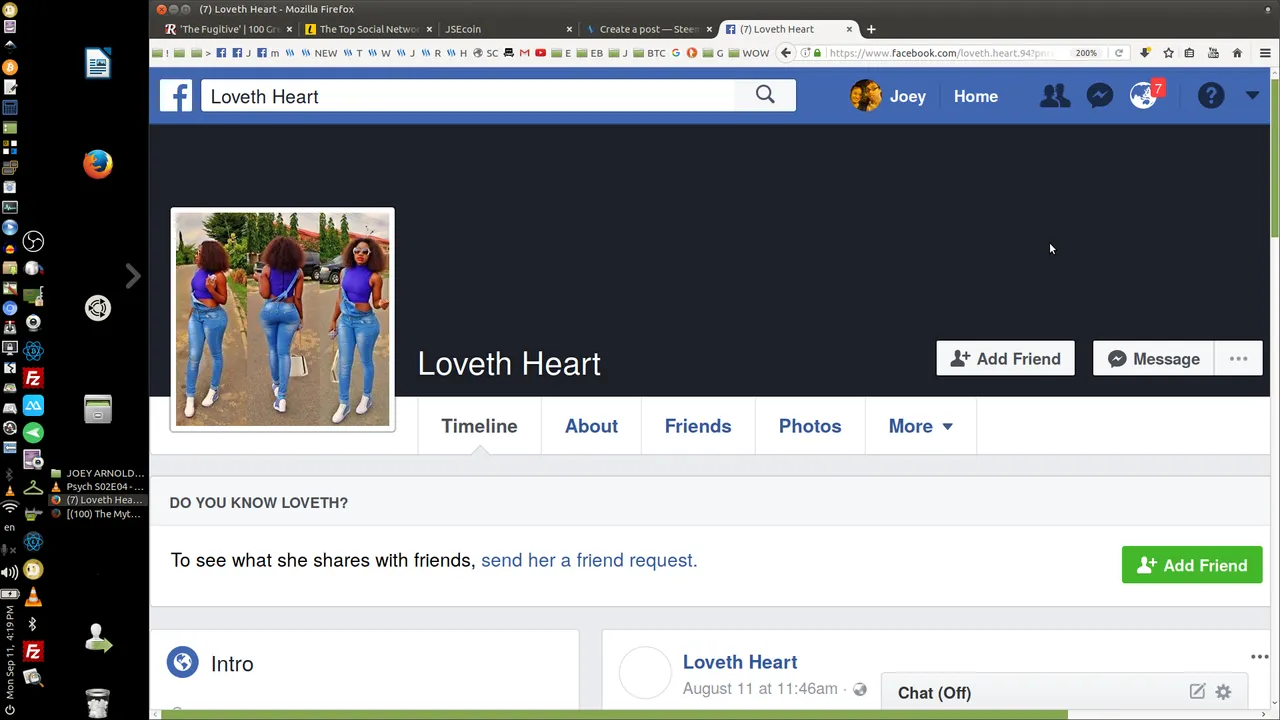Expand the side panel with chevron arrow
Image resolution: width=1280 pixels, height=720 pixels.
point(133,275)
